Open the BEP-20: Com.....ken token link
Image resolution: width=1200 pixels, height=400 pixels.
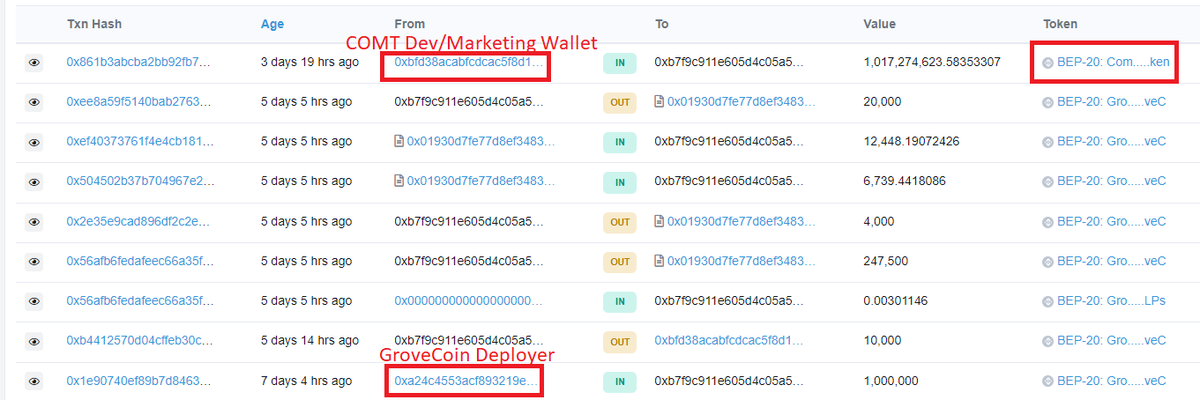[1113, 62]
